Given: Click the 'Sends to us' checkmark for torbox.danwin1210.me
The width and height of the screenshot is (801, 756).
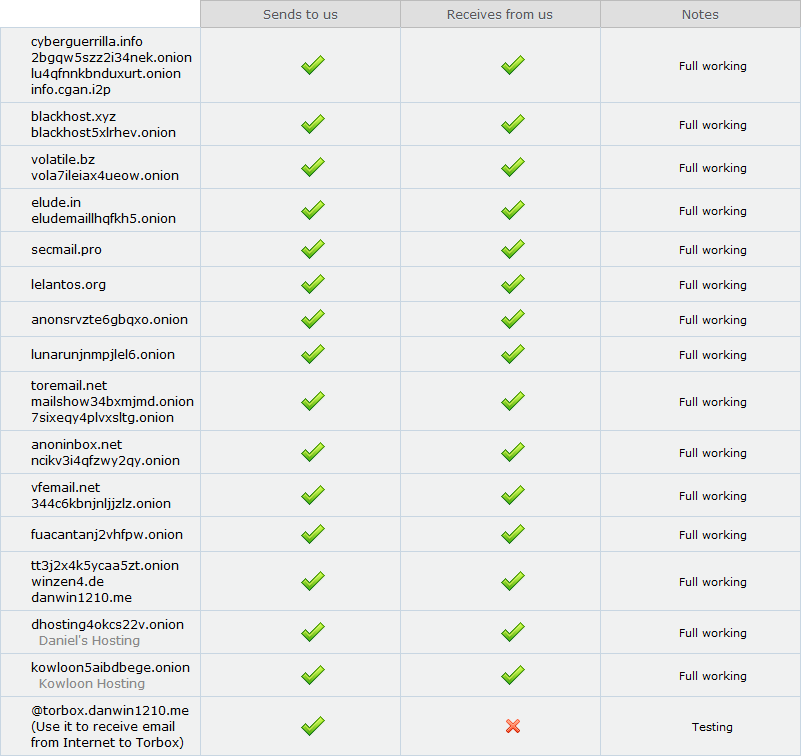Looking at the screenshot, I should click(313, 726).
